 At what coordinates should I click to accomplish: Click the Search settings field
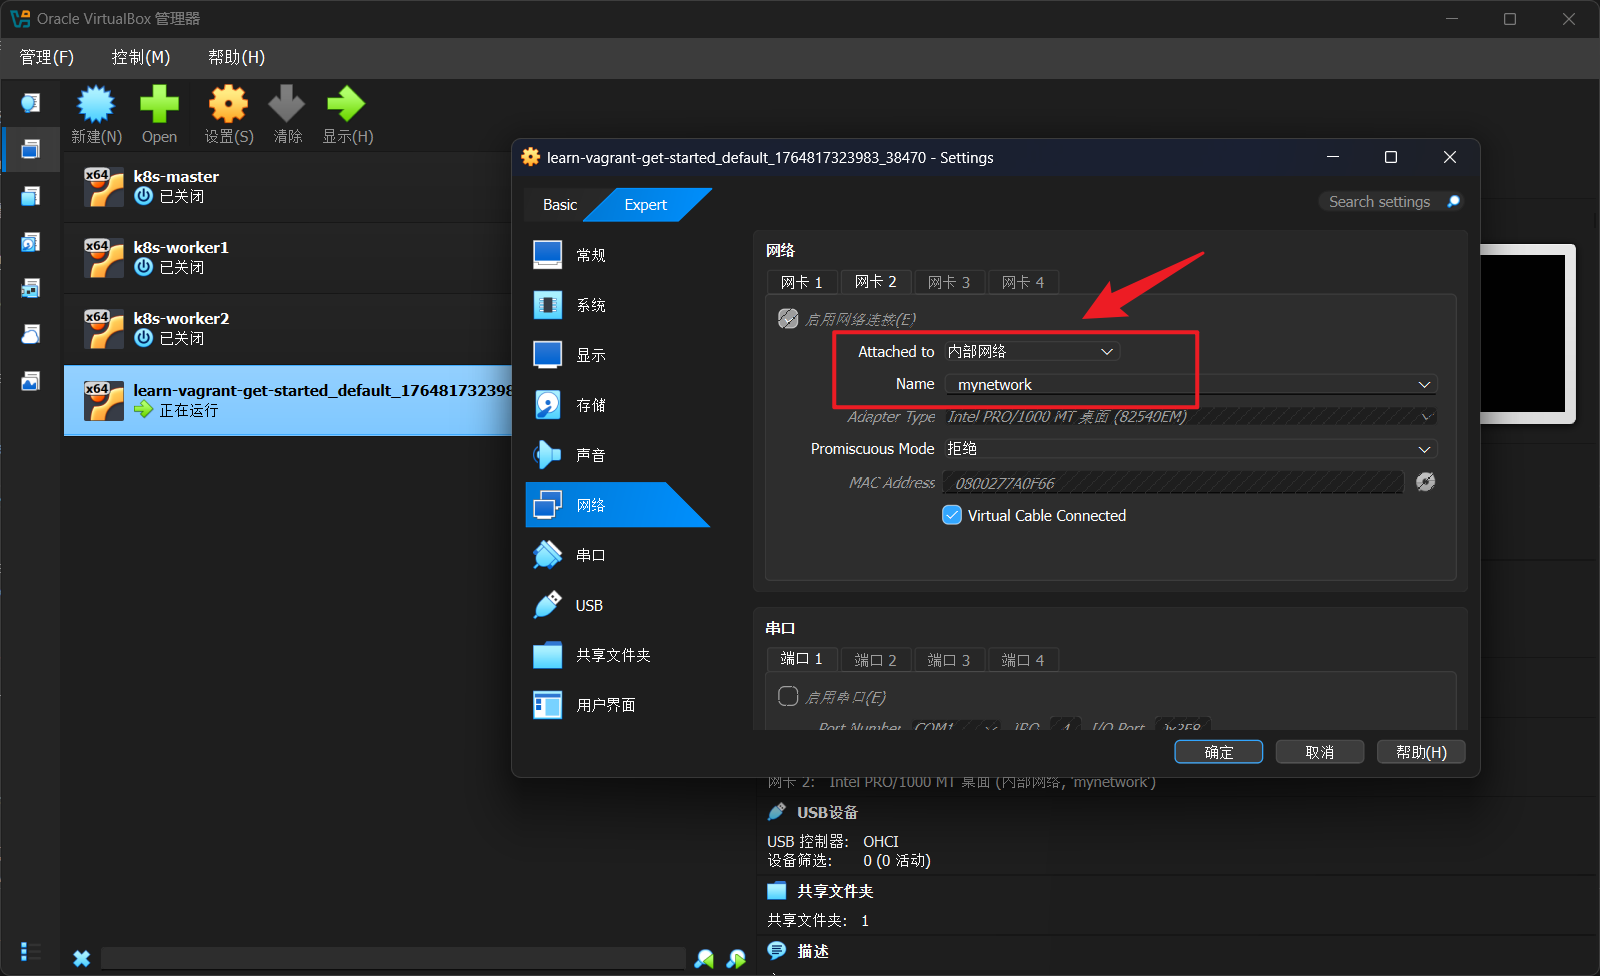click(x=1380, y=202)
